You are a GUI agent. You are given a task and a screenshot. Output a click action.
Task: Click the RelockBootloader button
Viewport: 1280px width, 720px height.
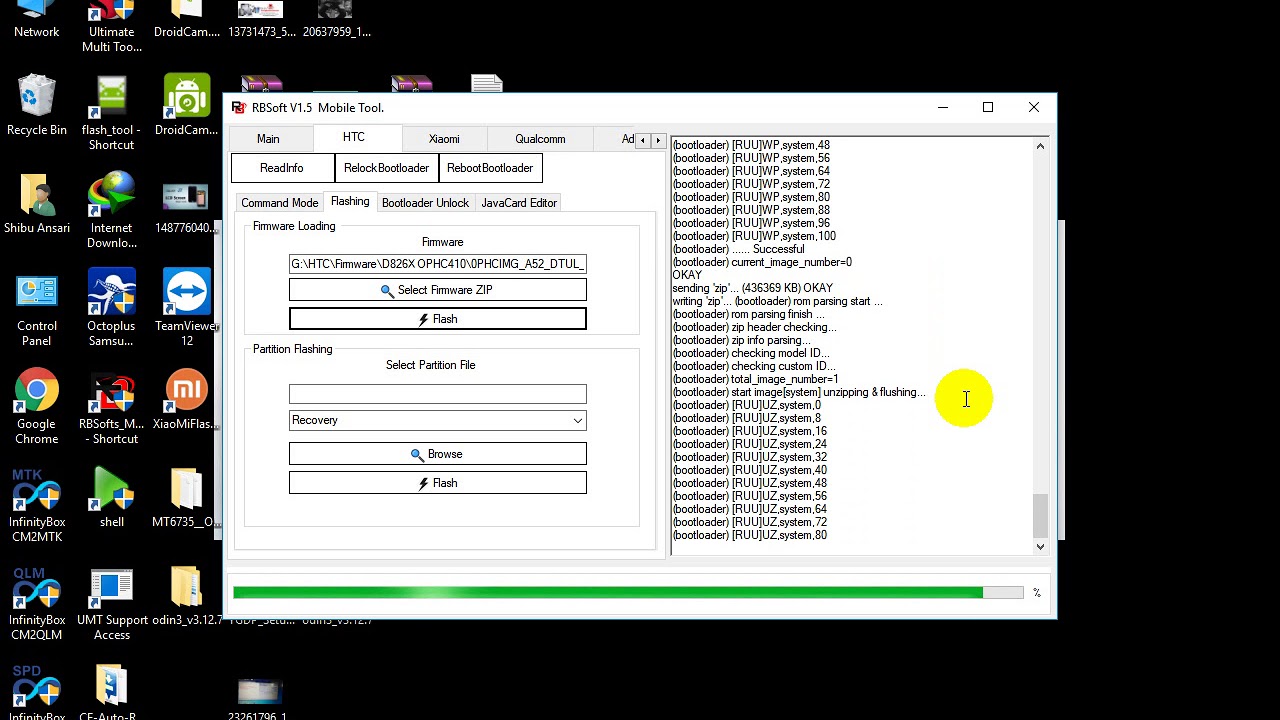coord(386,168)
